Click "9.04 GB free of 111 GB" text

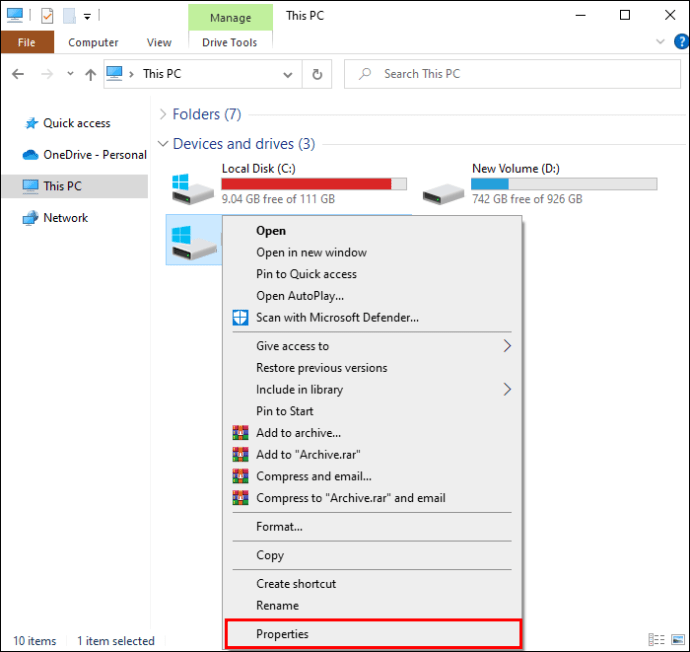click(x=278, y=199)
